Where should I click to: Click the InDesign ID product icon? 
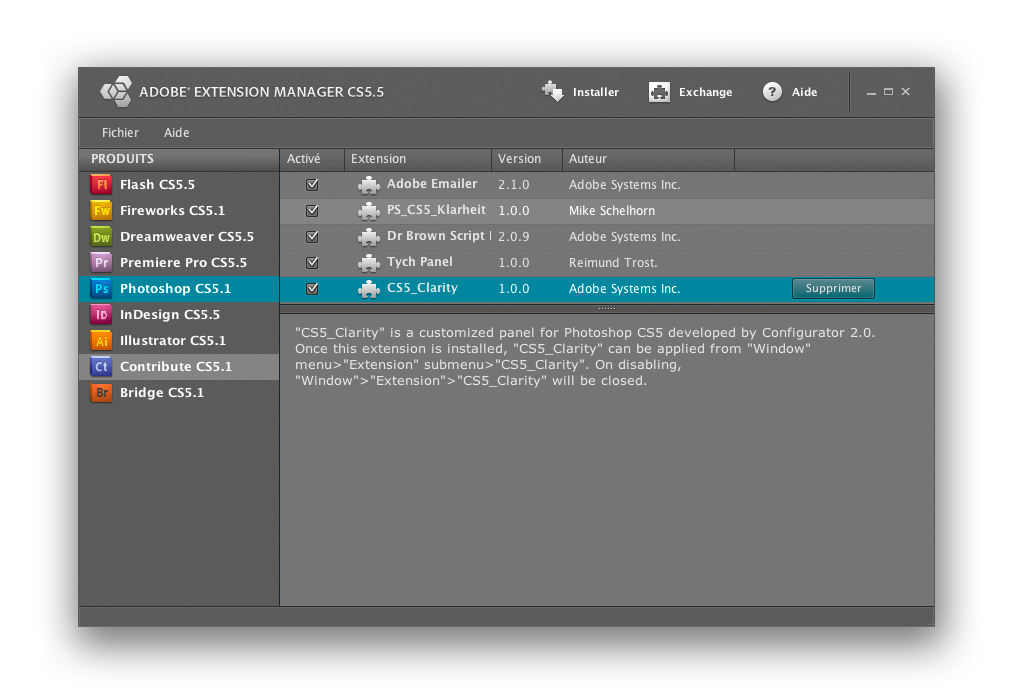click(x=101, y=315)
